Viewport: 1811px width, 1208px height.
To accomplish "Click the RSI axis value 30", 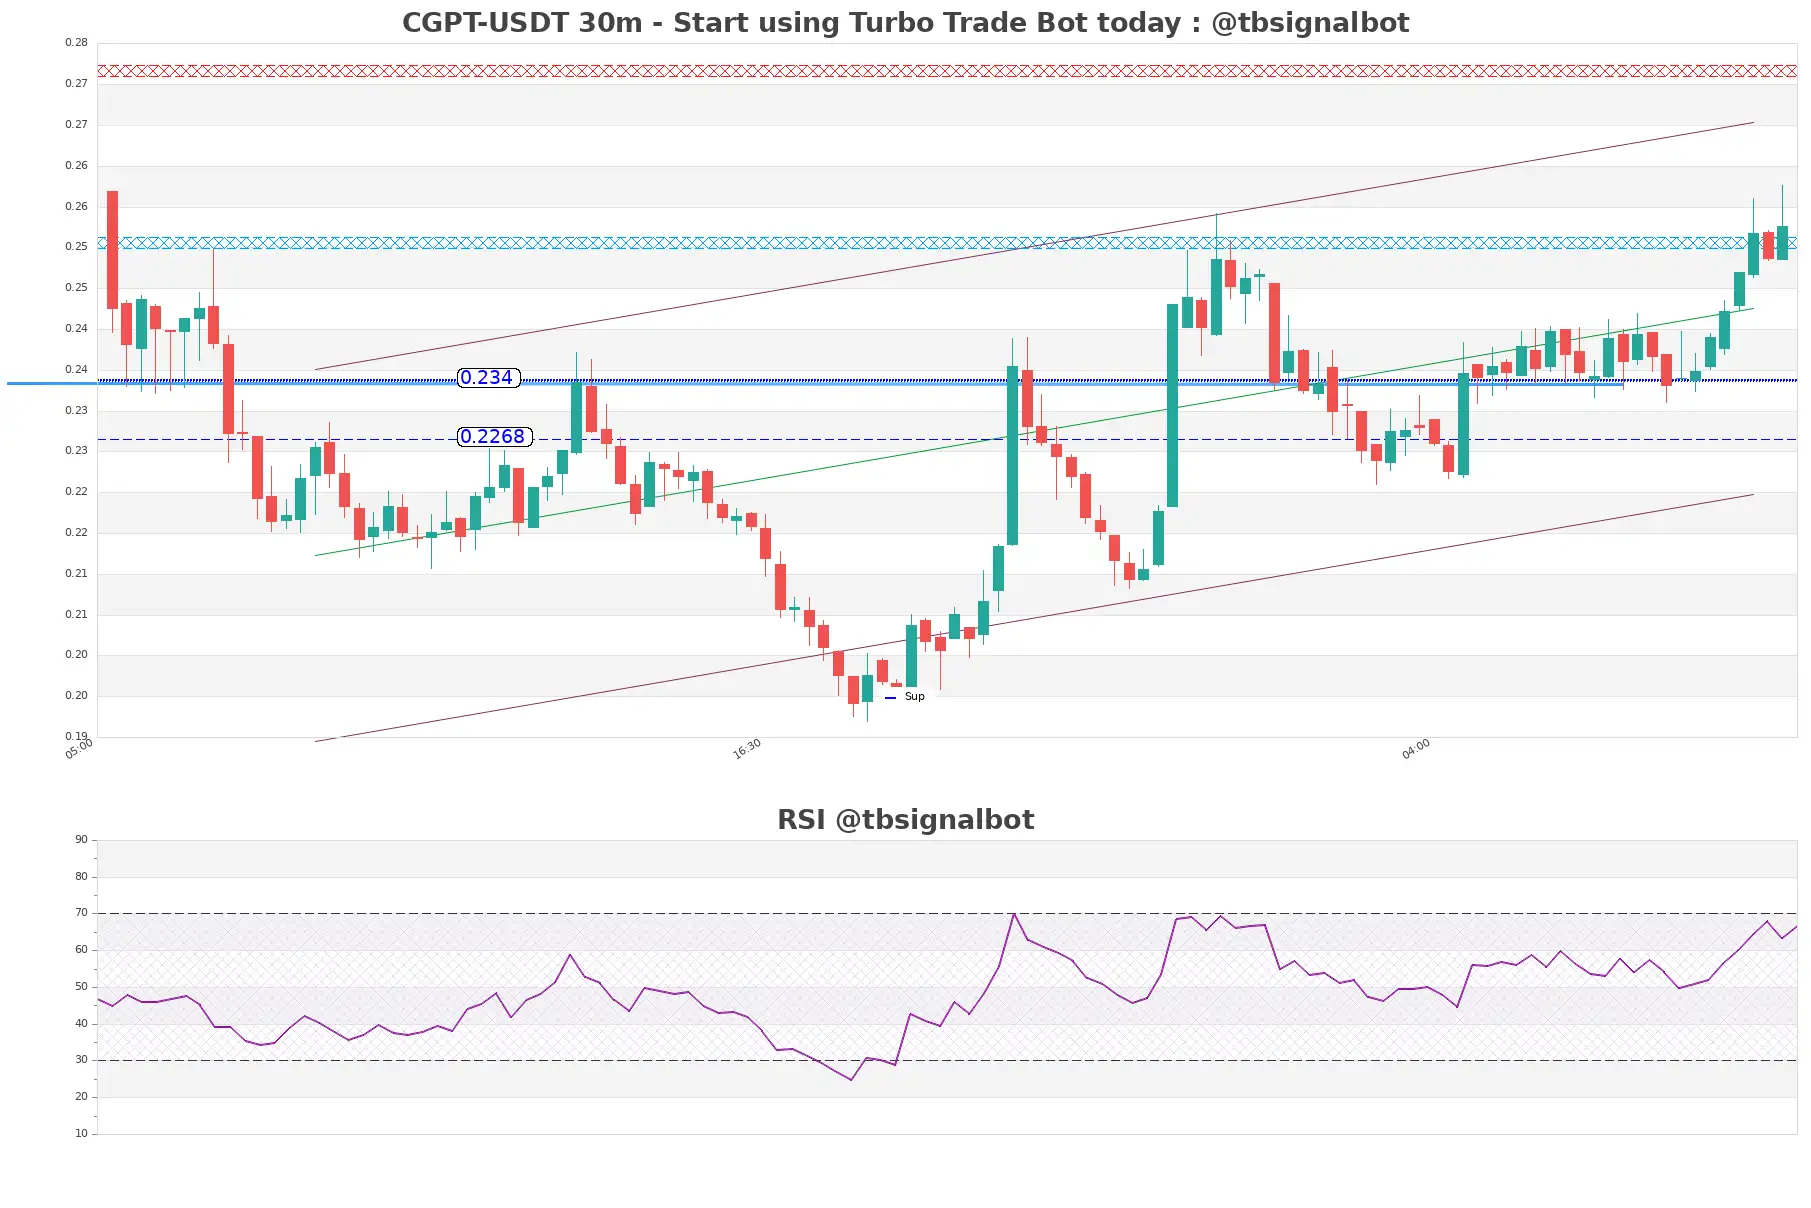I will [81, 1060].
